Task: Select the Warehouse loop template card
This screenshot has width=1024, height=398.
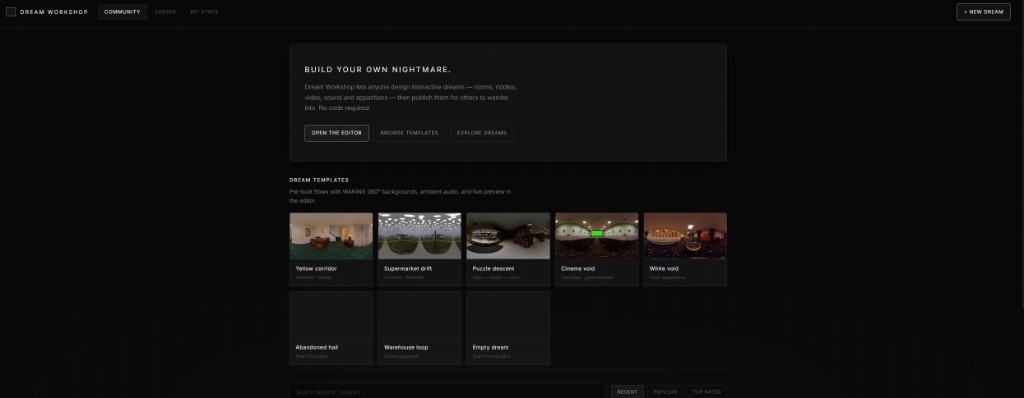Action: click(419, 328)
